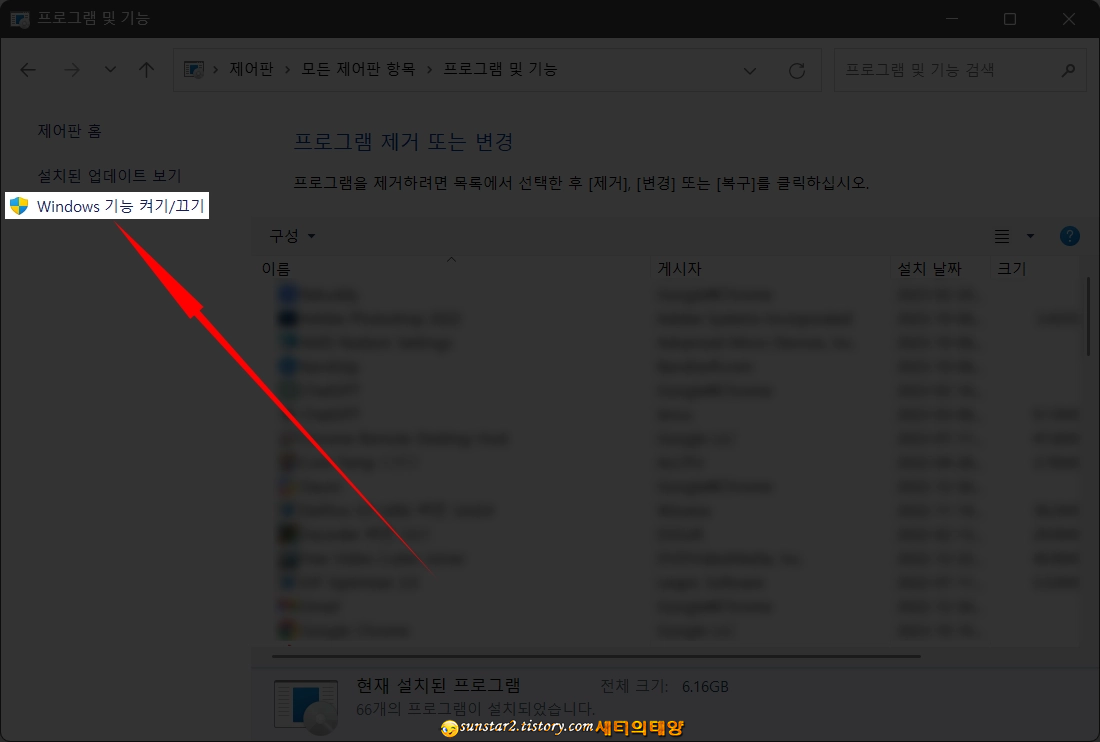Expand chevron after 모든 제어판 항목 breadcrumb
This screenshot has width=1100, height=742.
(429, 69)
